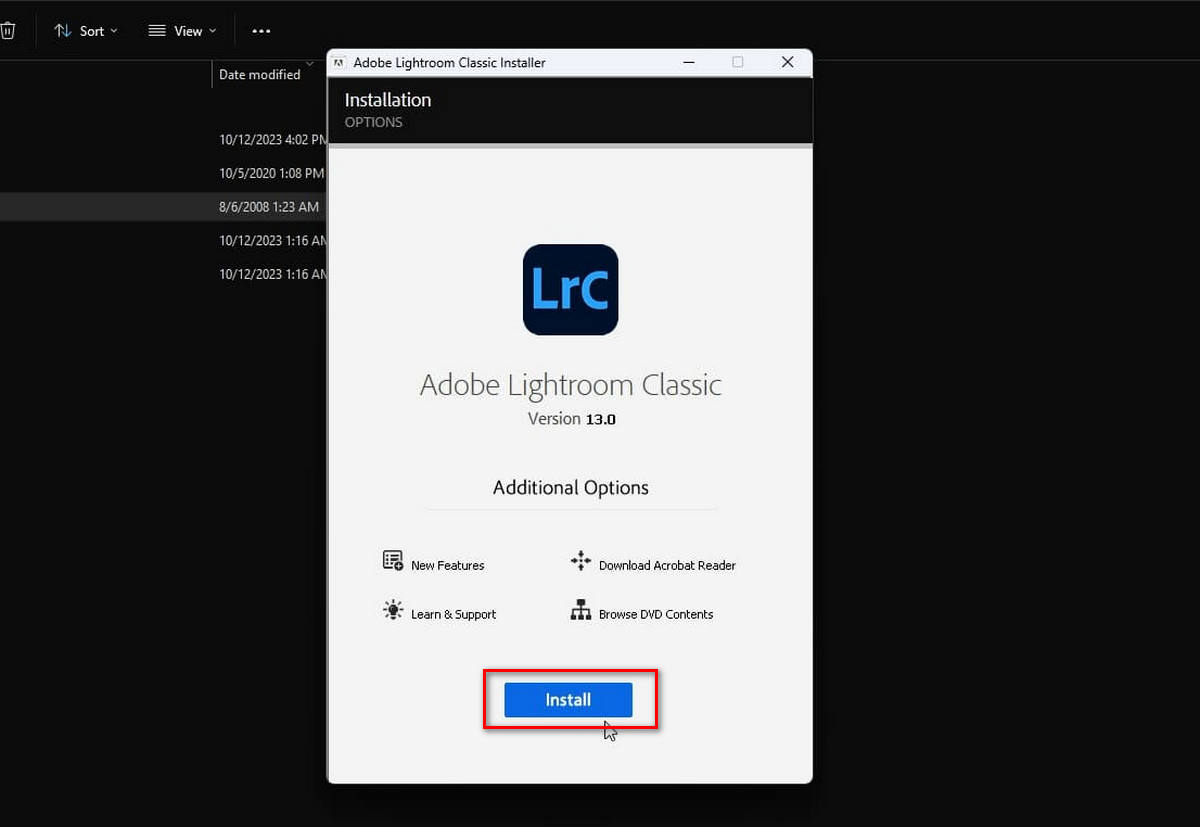This screenshot has width=1200, height=827.
Task: Close the Lightroom Classic Installer window
Action: tap(787, 62)
